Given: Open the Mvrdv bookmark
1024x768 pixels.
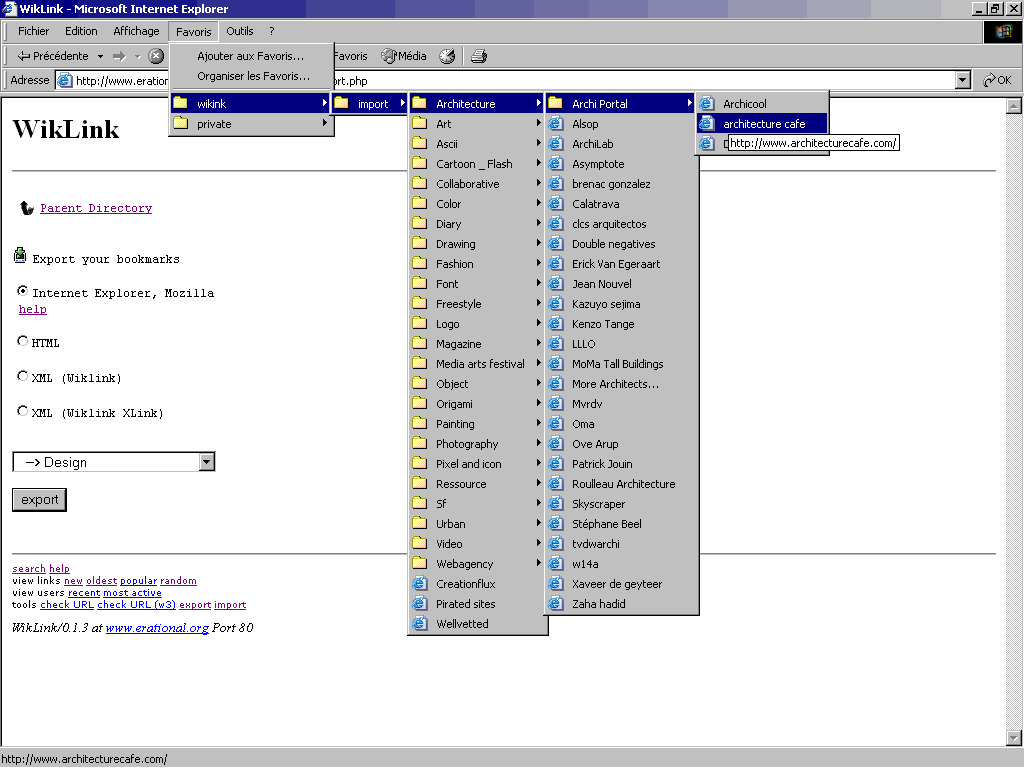Looking at the screenshot, I should point(620,404).
